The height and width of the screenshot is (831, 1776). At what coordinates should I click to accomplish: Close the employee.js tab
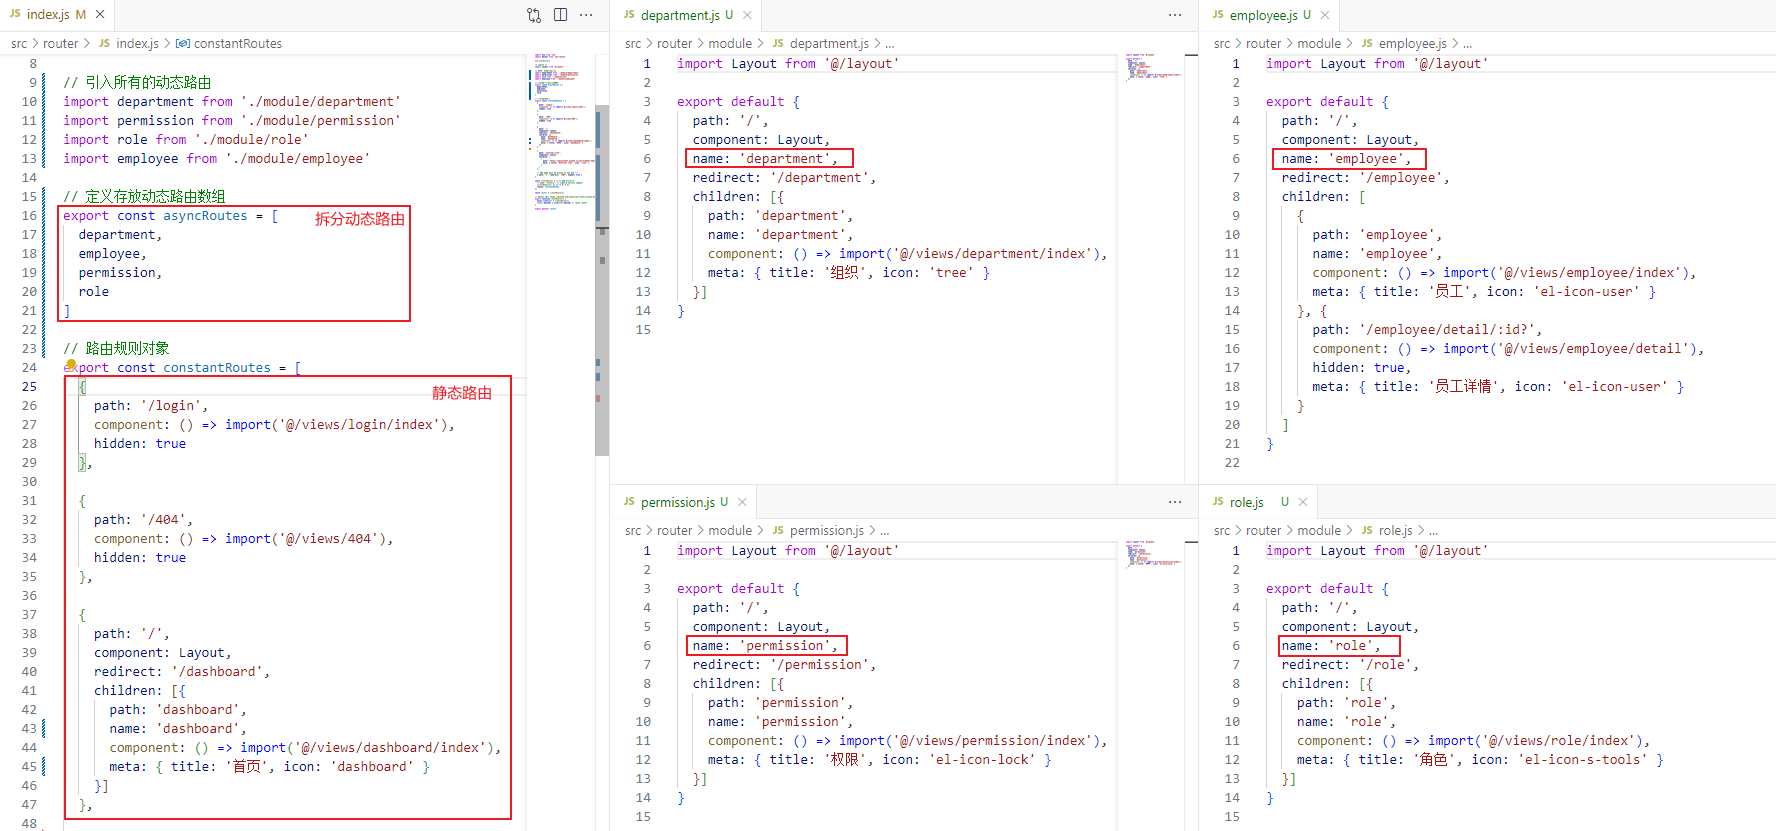[x=1325, y=15]
